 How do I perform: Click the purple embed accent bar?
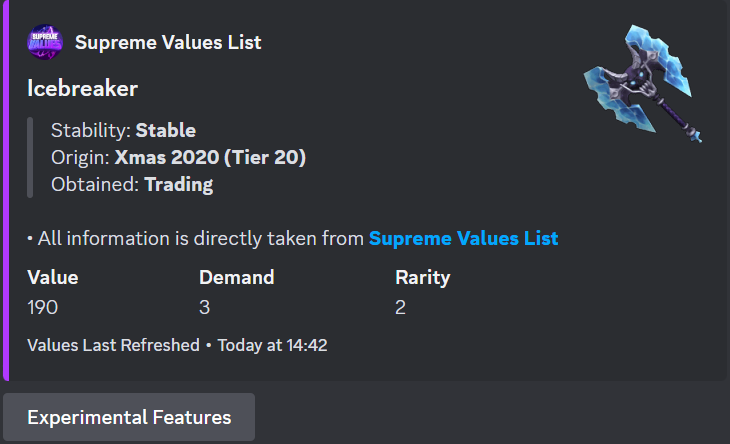tap(5, 190)
